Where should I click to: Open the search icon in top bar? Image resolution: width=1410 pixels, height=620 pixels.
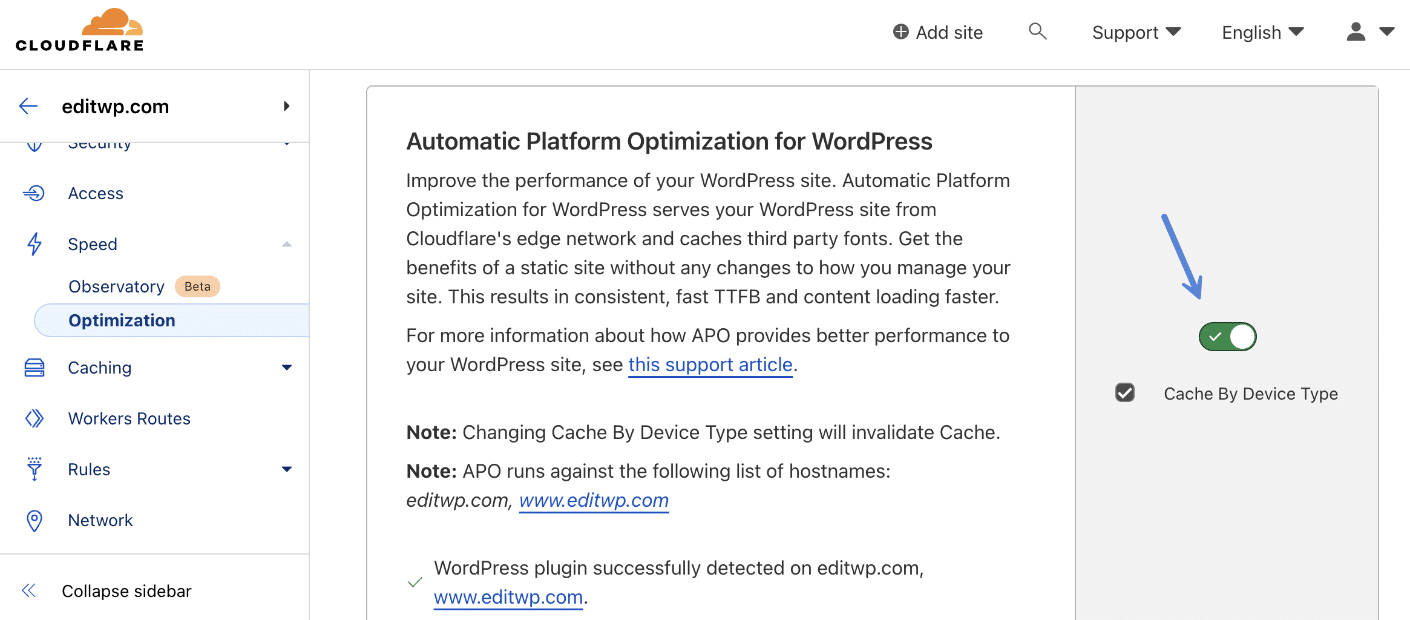tap(1037, 31)
